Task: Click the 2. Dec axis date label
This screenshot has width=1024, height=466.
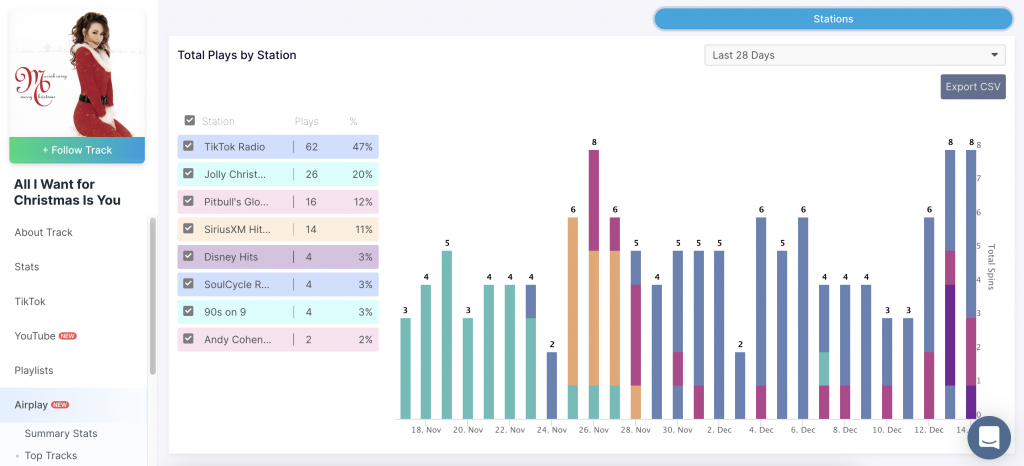Action: (719, 430)
